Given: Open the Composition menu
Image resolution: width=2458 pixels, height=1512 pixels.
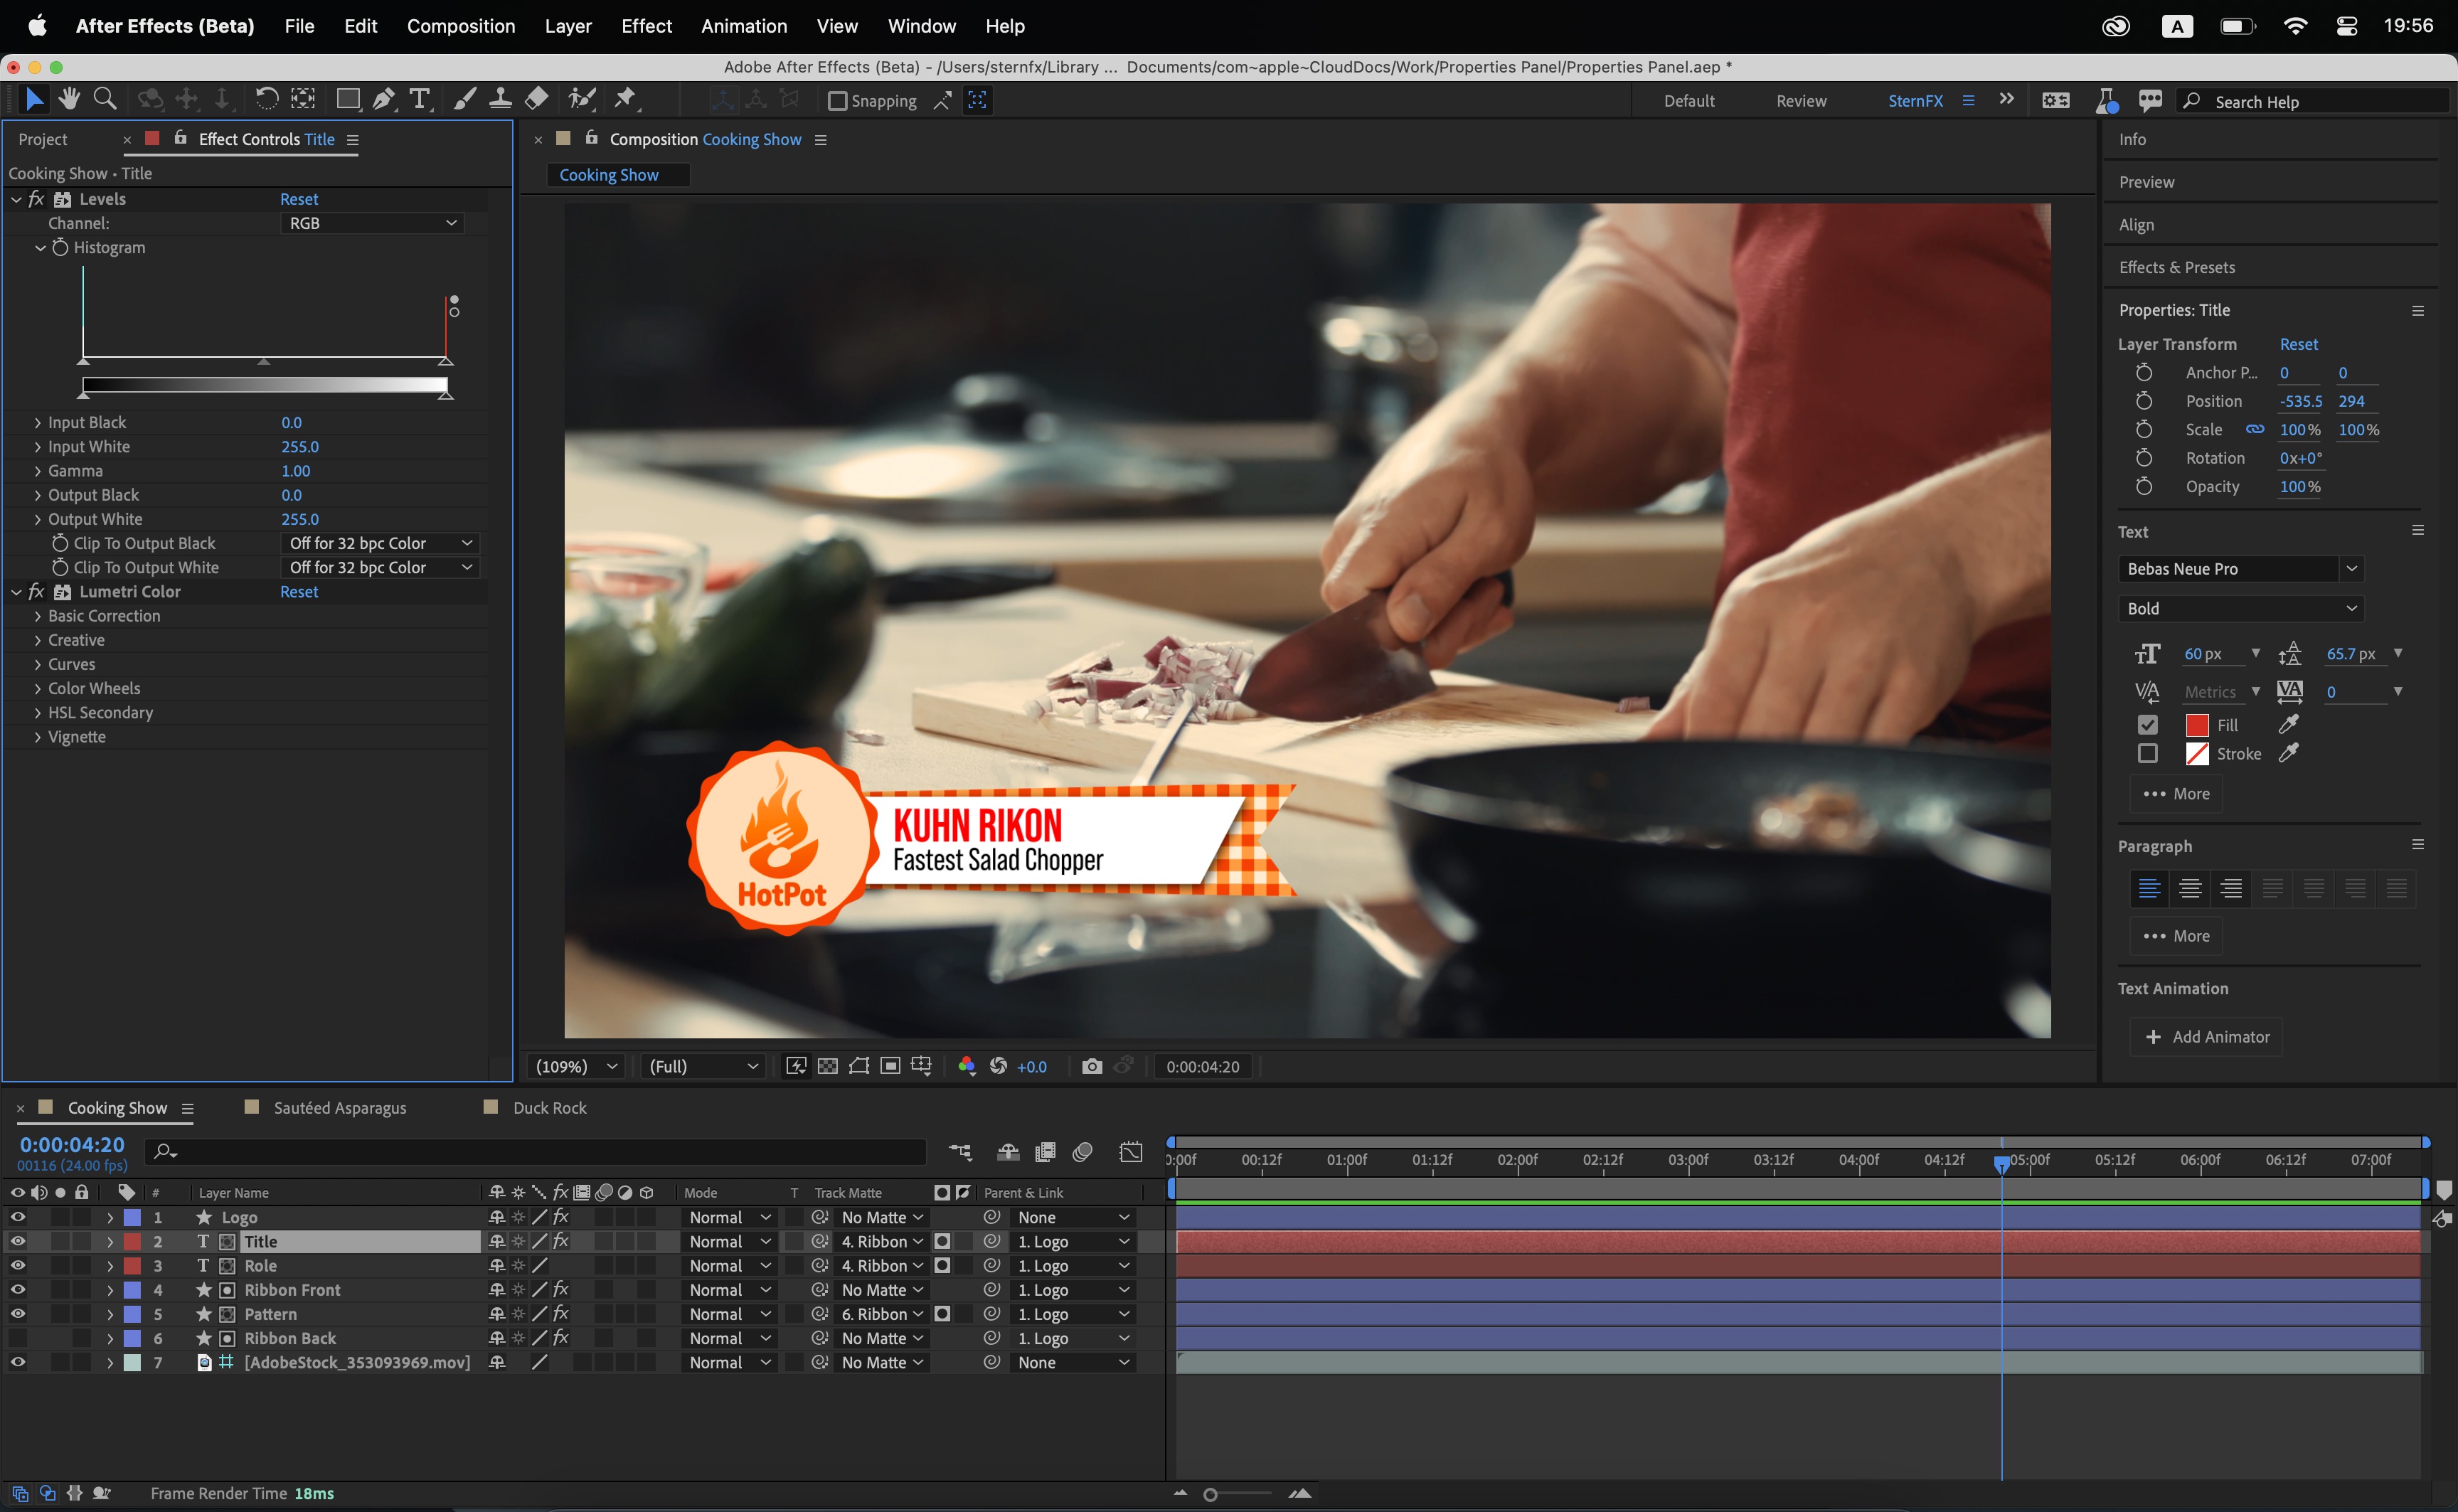Looking at the screenshot, I should click(461, 26).
